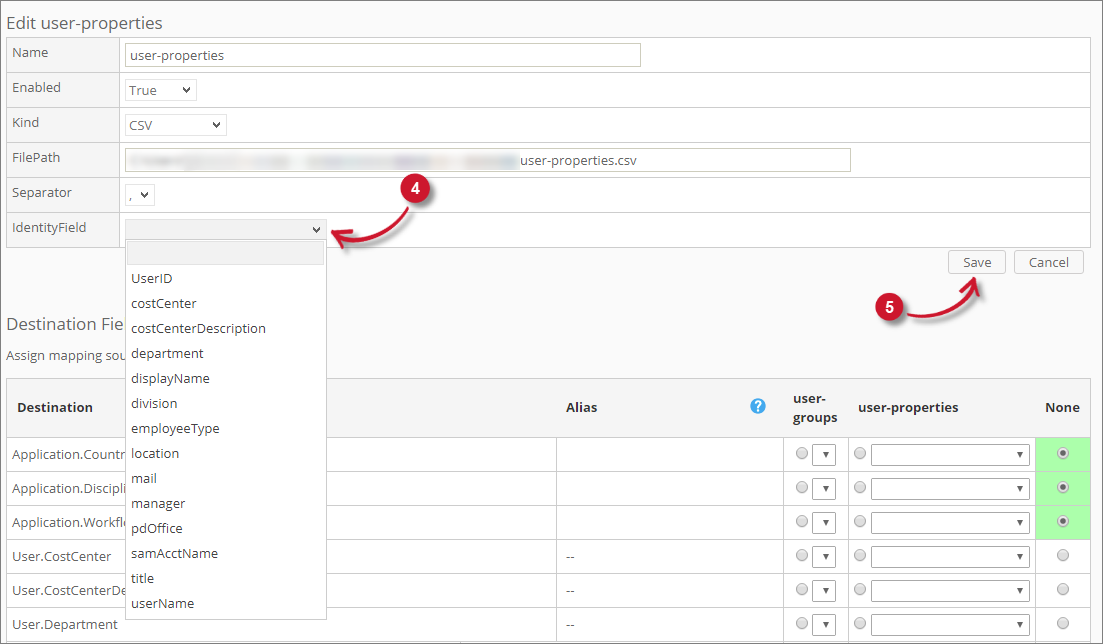The width and height of the screenshot is (1103, 644).
Task: Cancel editing user-properties
Action: click(1048, 261)
